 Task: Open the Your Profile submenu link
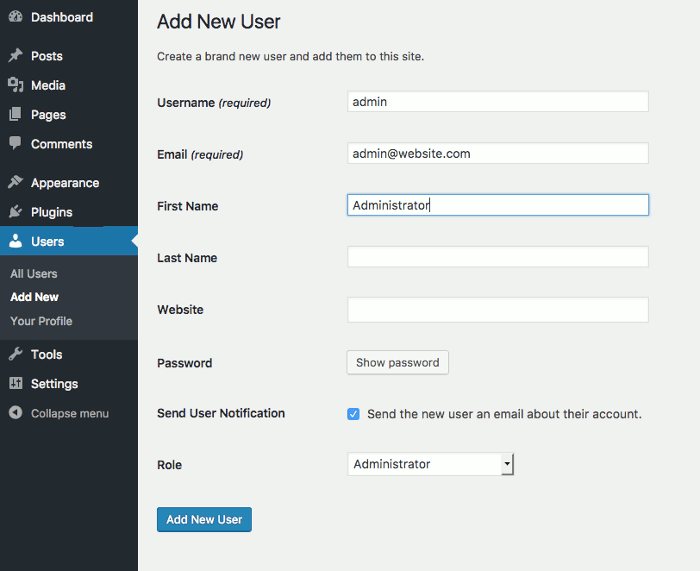point(41,321)
